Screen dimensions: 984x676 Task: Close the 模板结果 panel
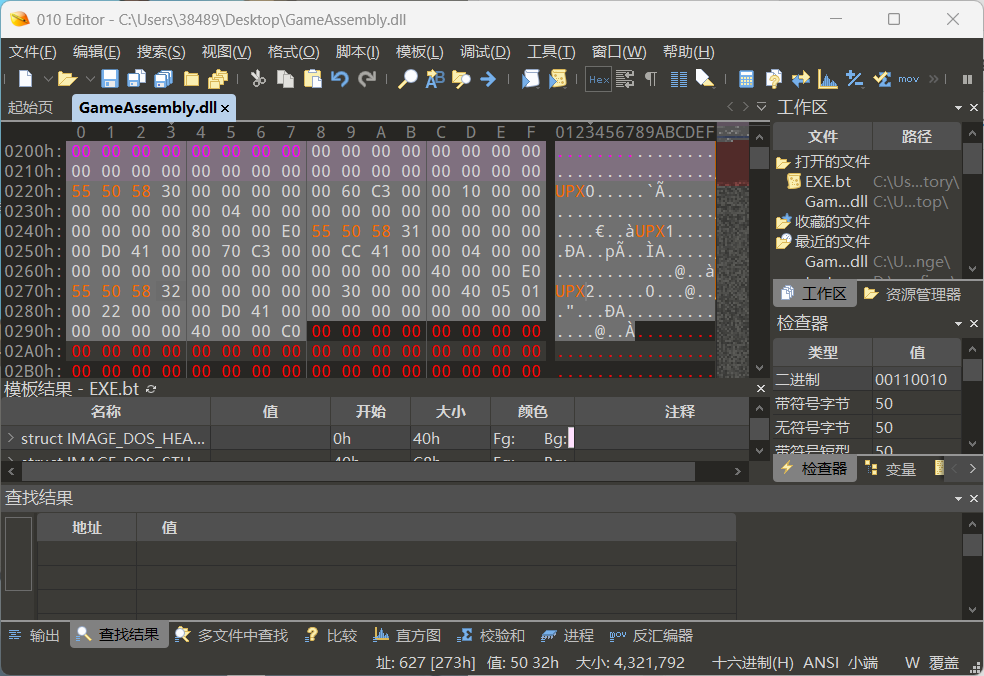click(x=761, y=389)
